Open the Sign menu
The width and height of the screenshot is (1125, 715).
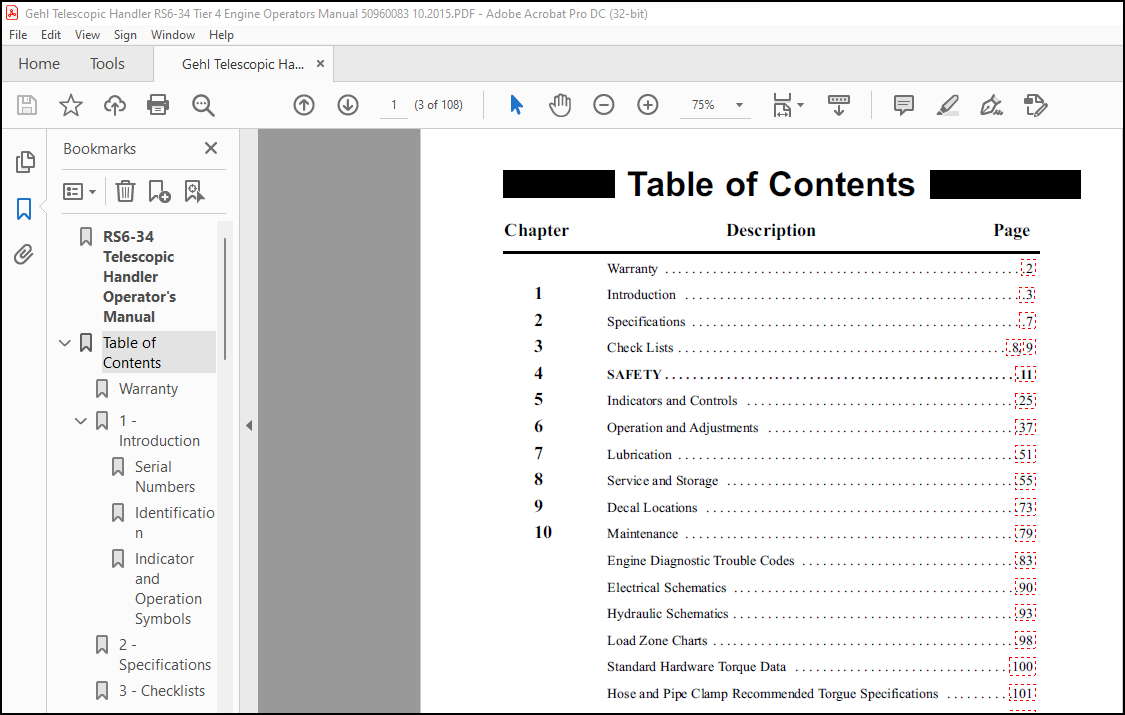coord(125,34)
